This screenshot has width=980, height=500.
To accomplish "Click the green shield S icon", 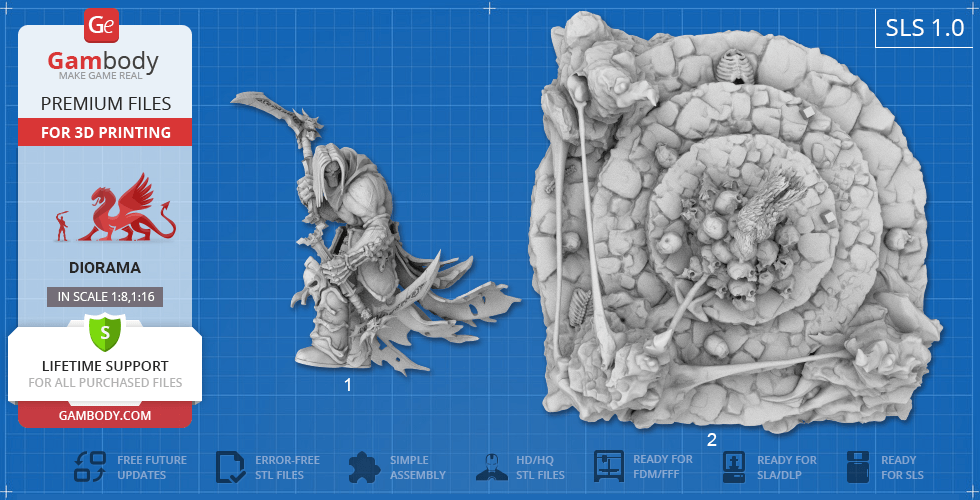I will tap(104, 332).
